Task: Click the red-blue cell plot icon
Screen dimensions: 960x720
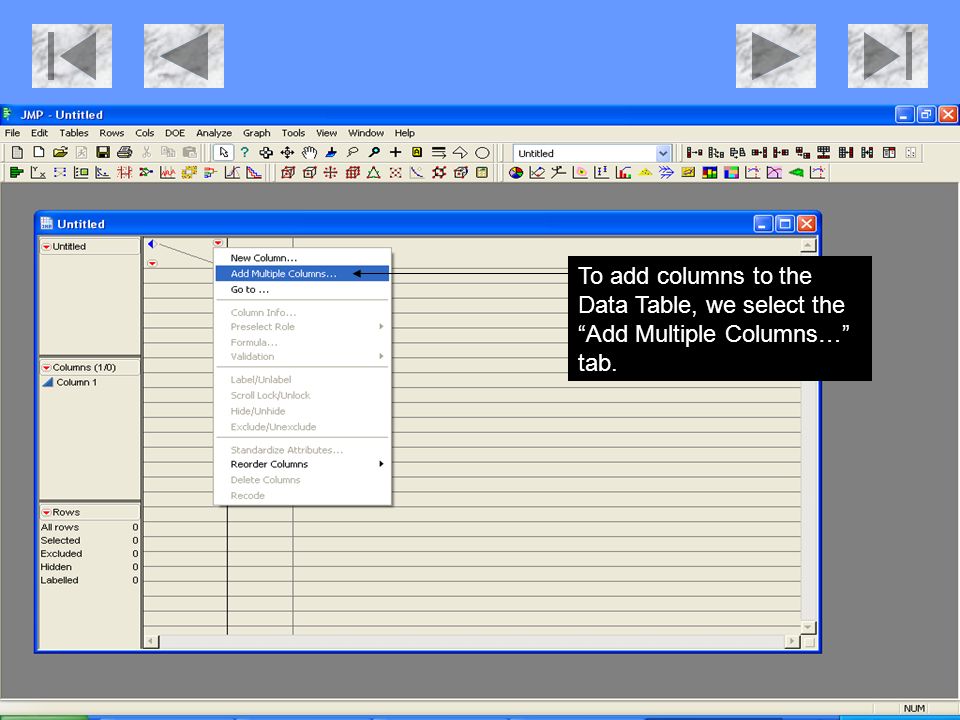Action: tap(710, 173)
